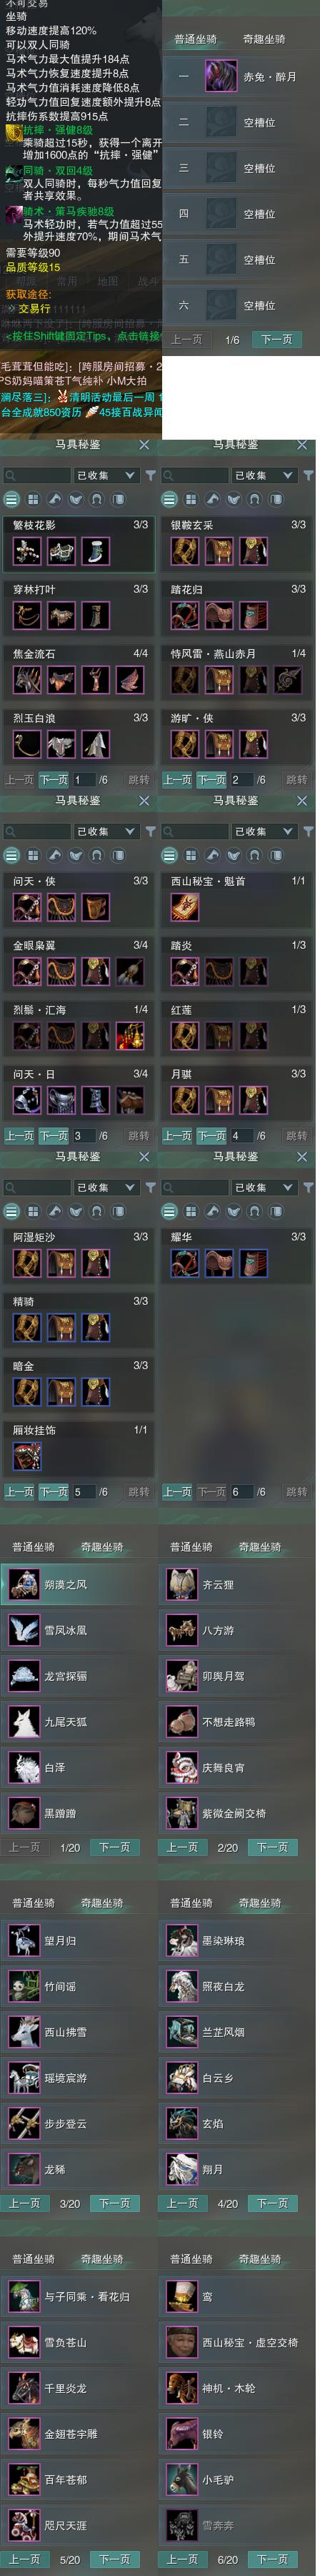This screenshot has height=2576, width=320.
Task: Select the 小毛驴 donkey mount icon
Action: pyautogui.click(x=182, y=2479)
